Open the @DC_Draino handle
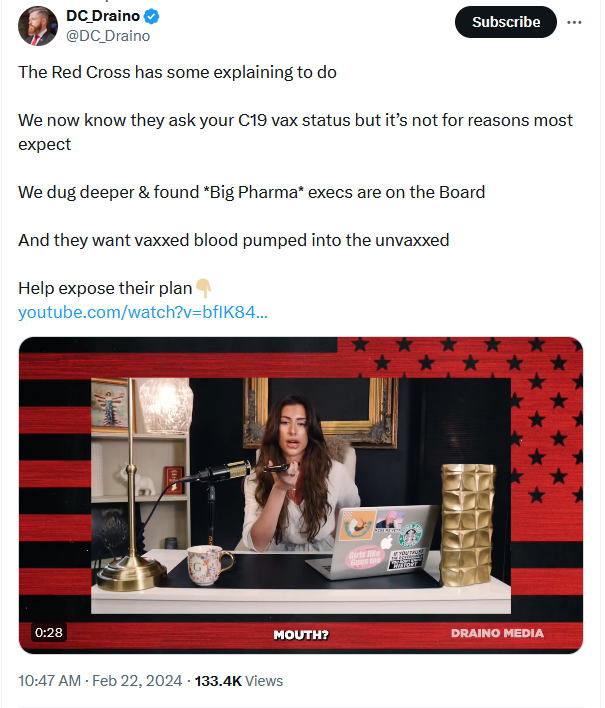Image resolution: width=605 pixels, height=708 pixels. [x=108, y=36]
